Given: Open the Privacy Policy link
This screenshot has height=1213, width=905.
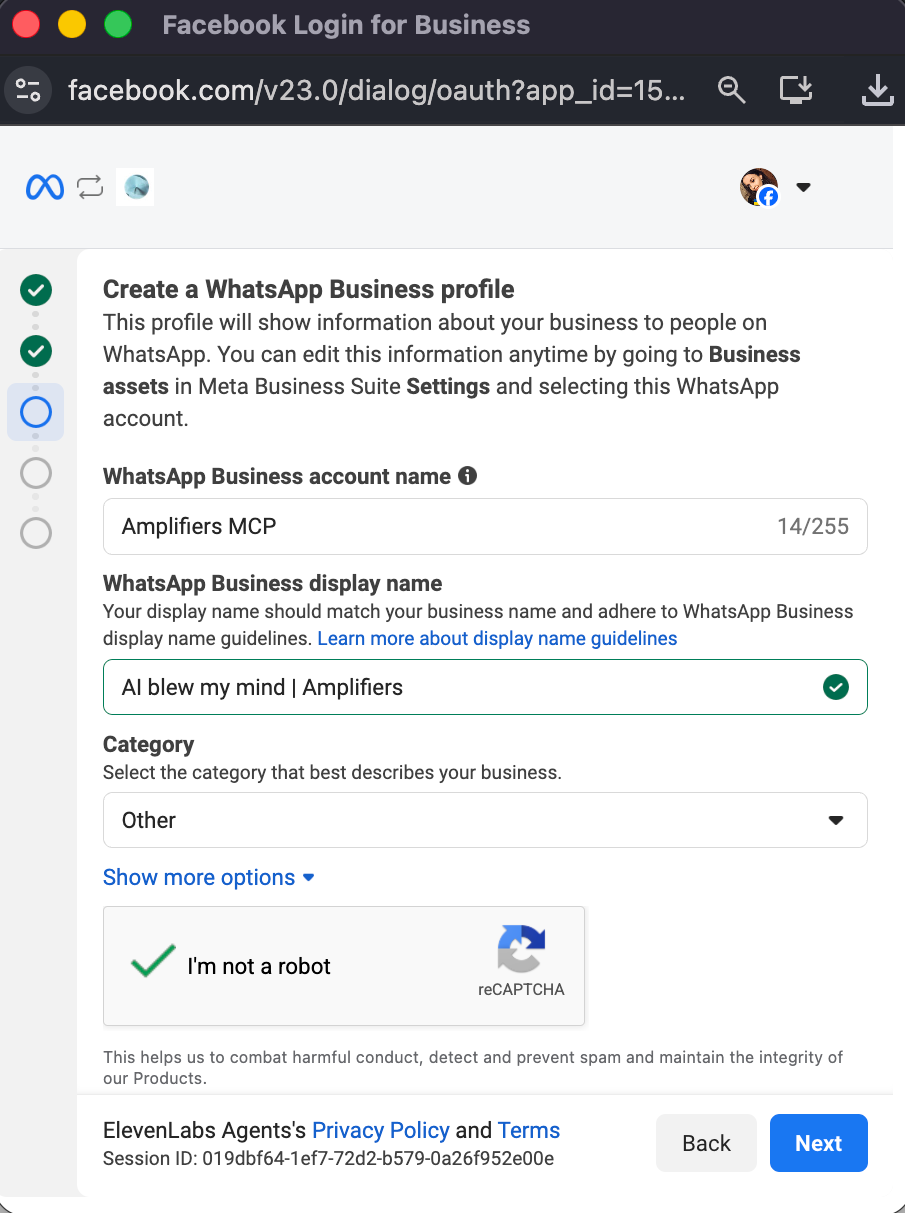Looking at the screenshot, I should (x=381, y=1130).
